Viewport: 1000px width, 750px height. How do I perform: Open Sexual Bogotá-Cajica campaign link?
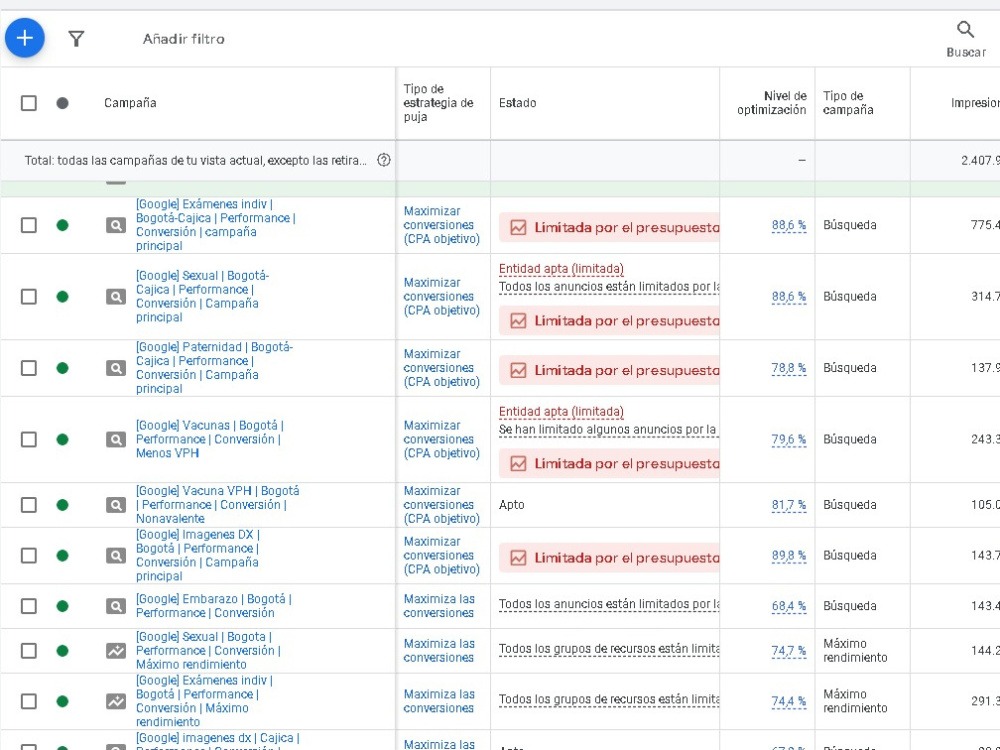(x=202, y=297)
